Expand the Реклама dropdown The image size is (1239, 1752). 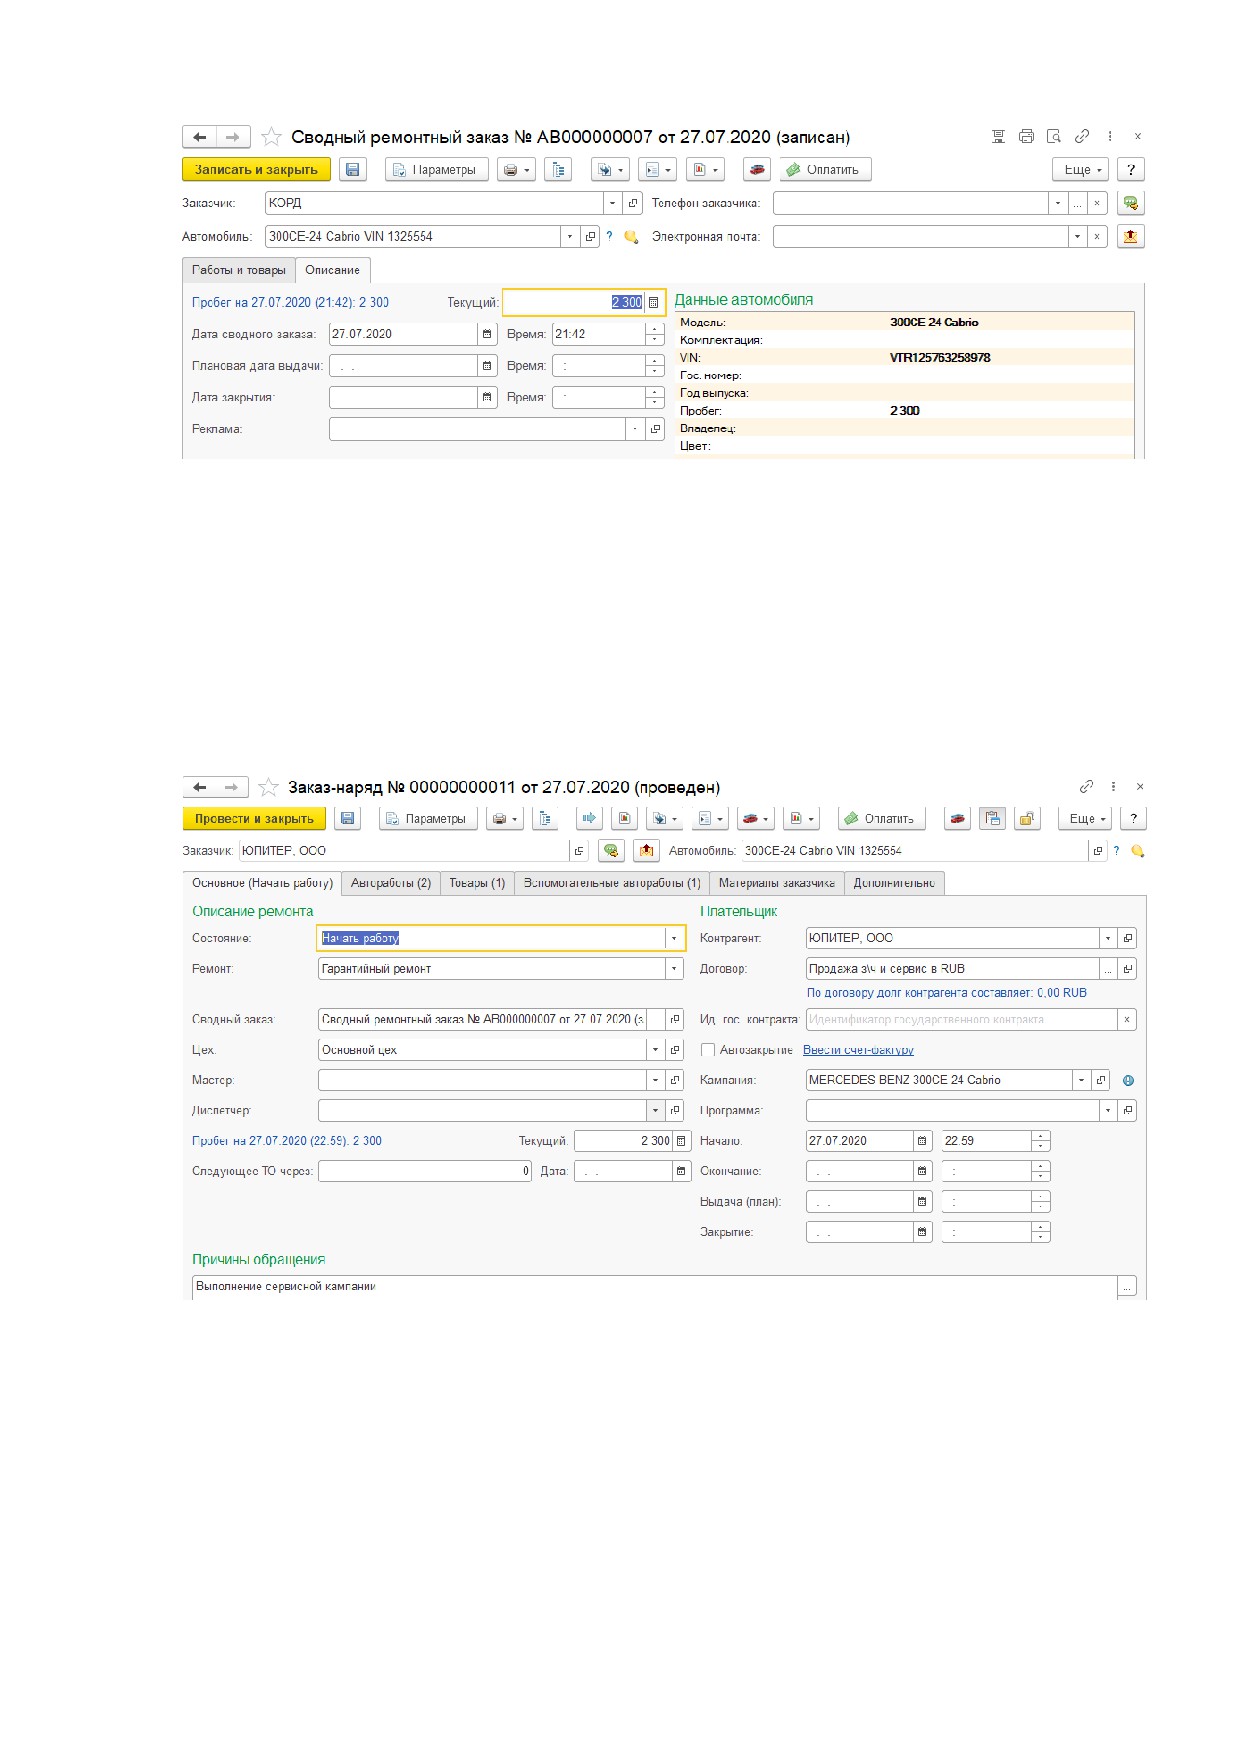pyautogui.click(x=636, y=429)
